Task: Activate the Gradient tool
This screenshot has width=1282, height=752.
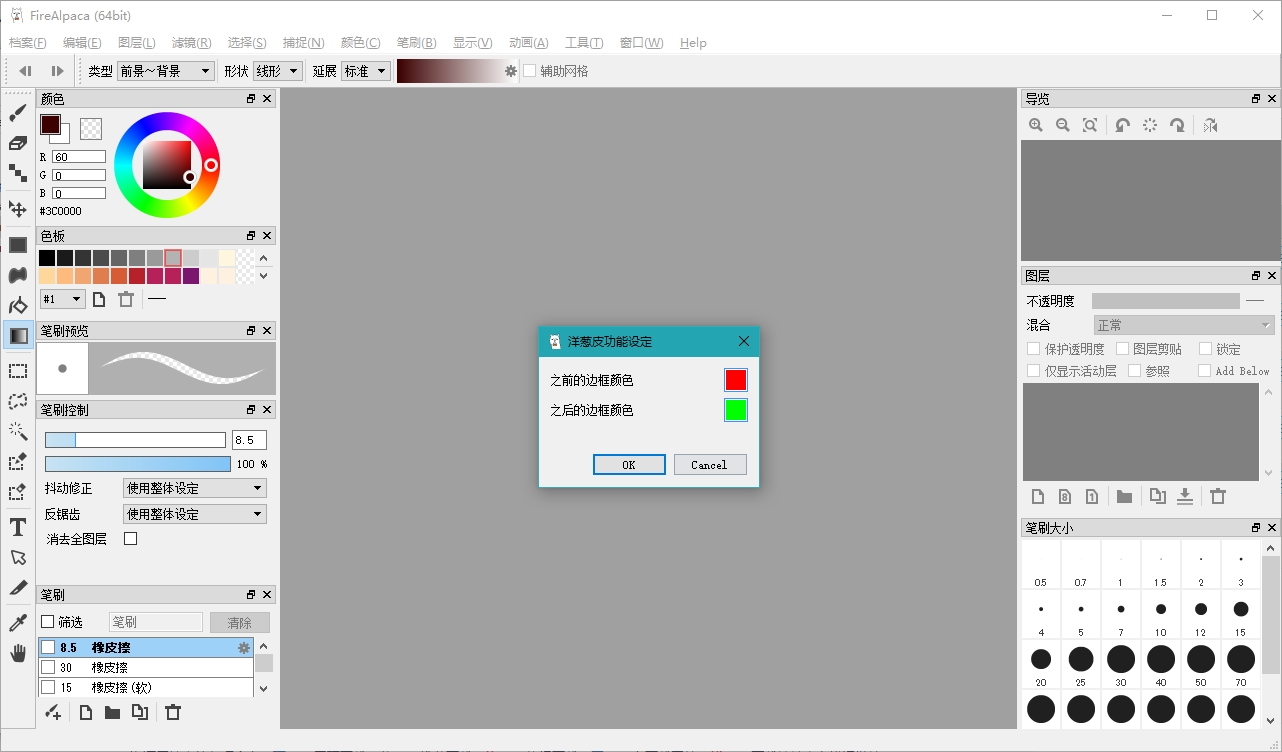Action: [18, 336]
